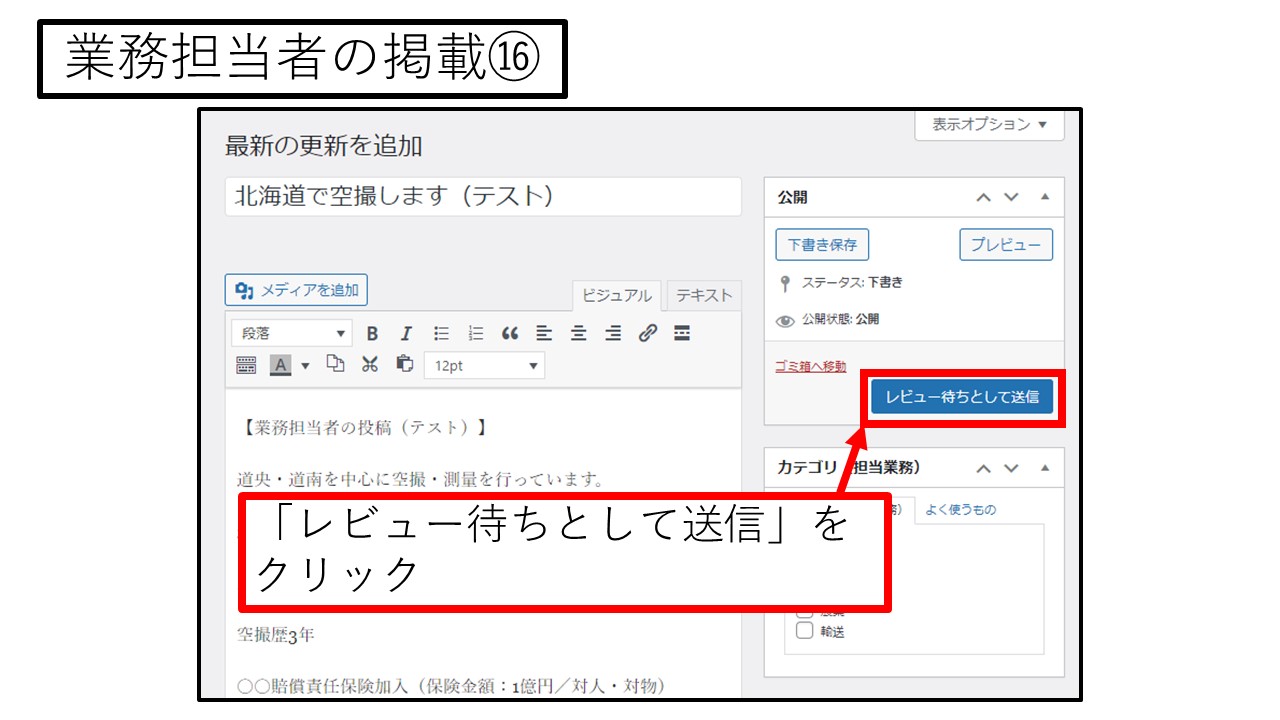This screenshot has height=720, width=1280.
Task: Click the cut scissors icon
Action: coord(370,364)
